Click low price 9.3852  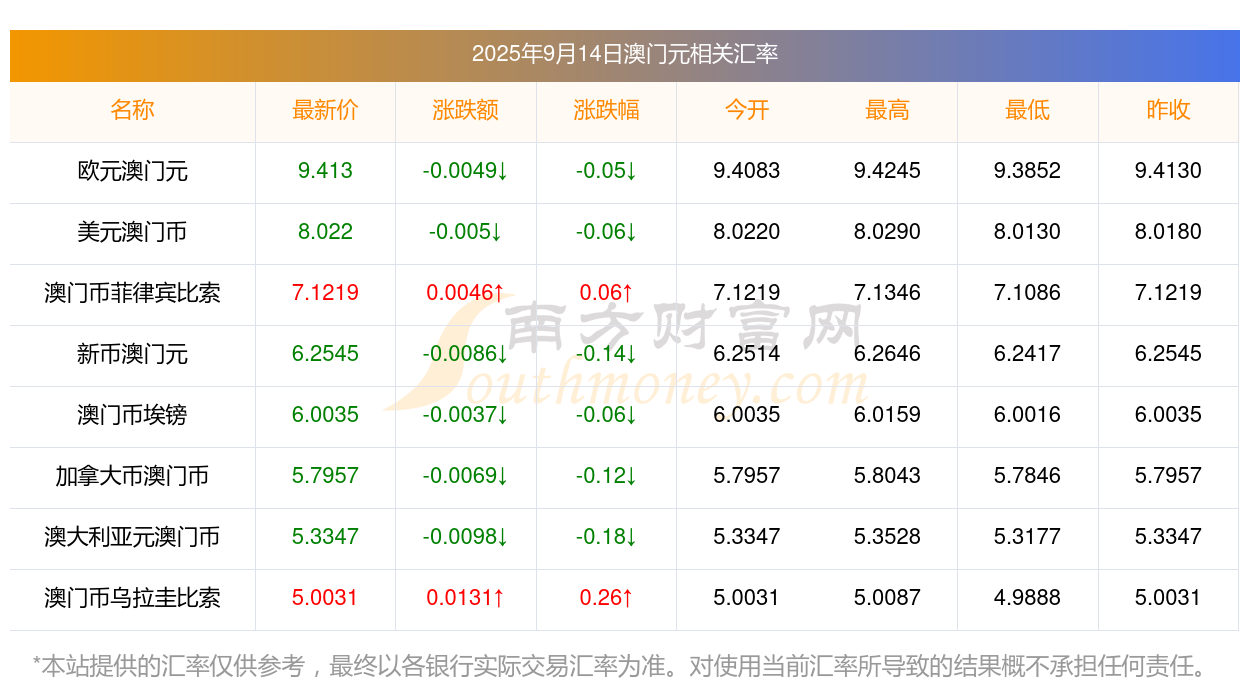point(1027,171)
